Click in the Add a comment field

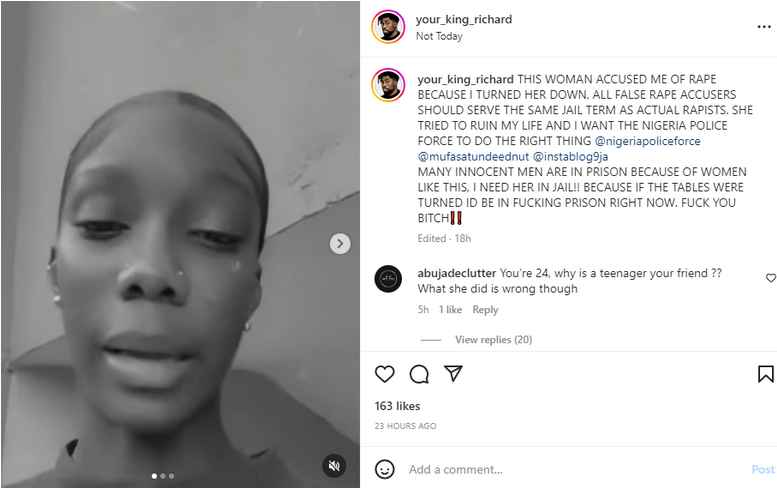575,469
